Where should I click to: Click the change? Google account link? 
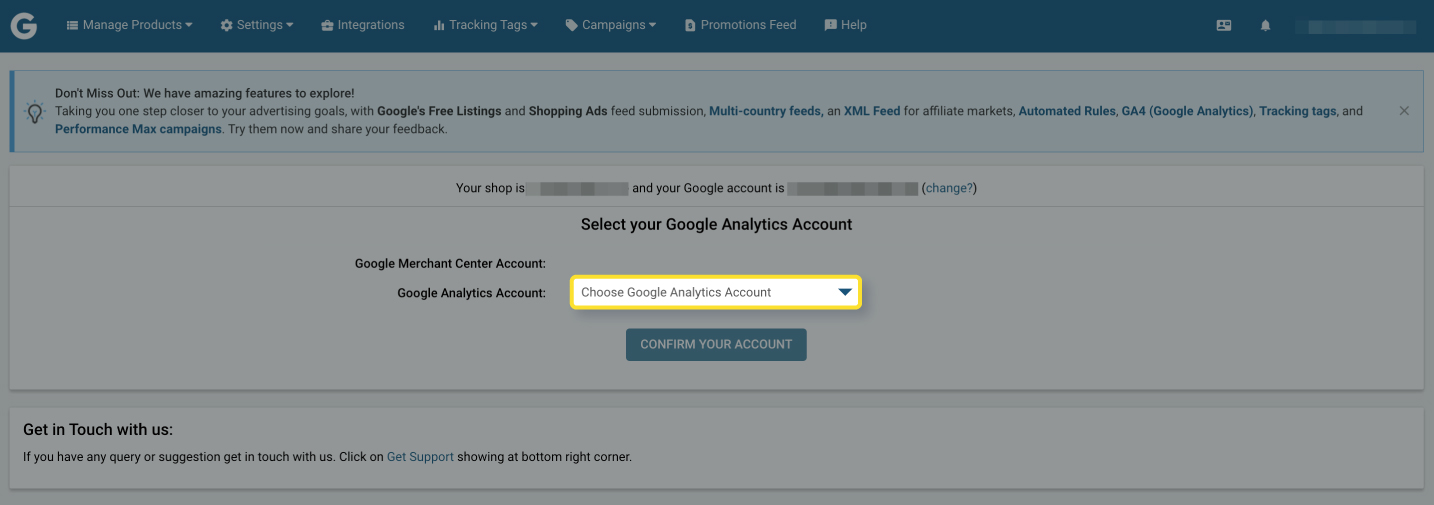pyautogui.click(x=949, y=188)
